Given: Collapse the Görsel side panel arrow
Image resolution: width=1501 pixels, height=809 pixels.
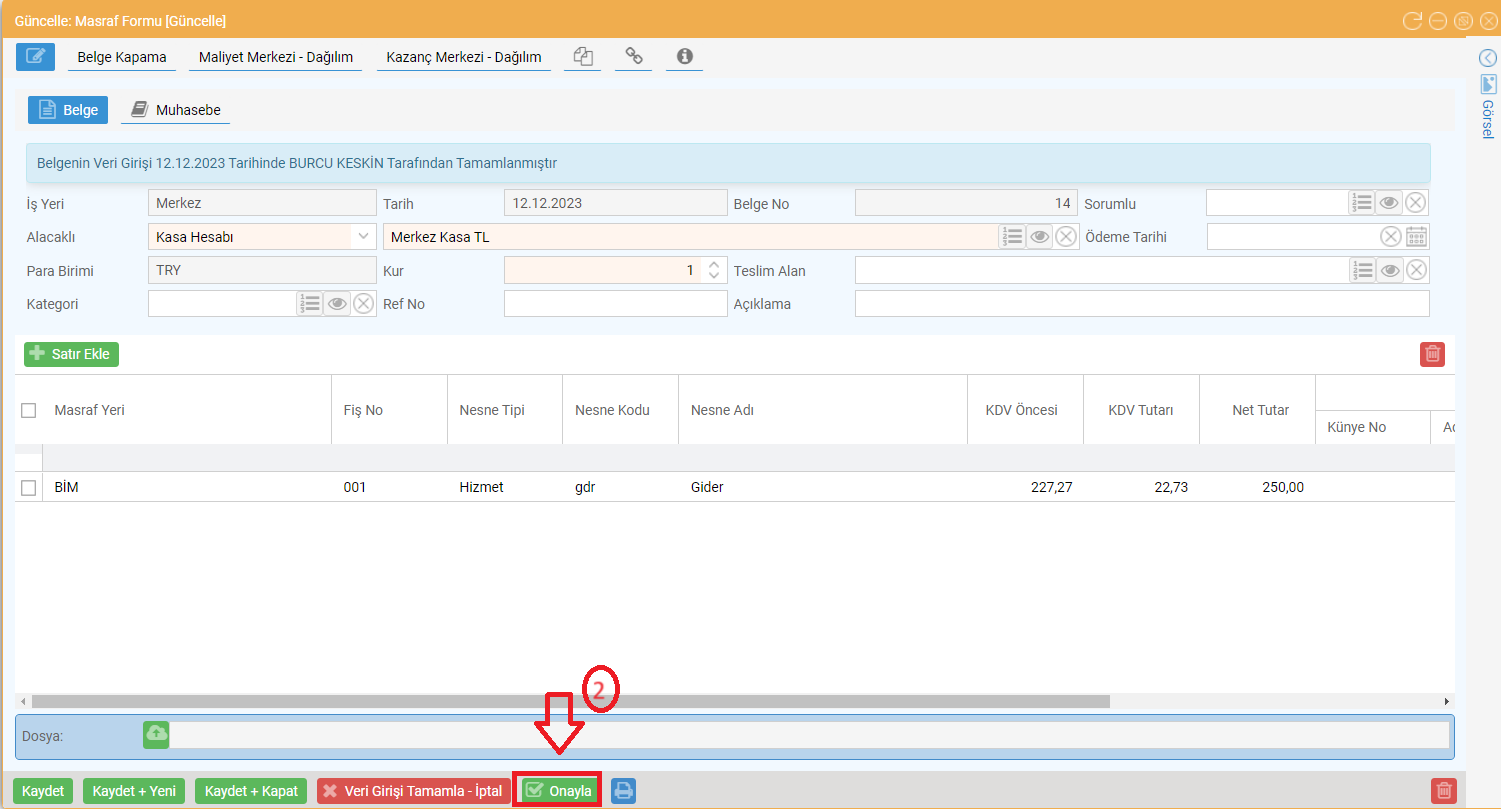Looking at the screenshot, I should [x=1487, y=59].
